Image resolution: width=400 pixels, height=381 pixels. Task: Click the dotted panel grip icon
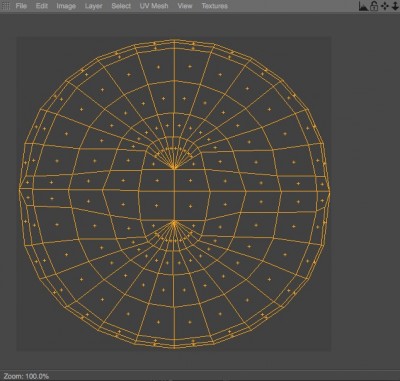pyautogui.click(x=6, y=6)
